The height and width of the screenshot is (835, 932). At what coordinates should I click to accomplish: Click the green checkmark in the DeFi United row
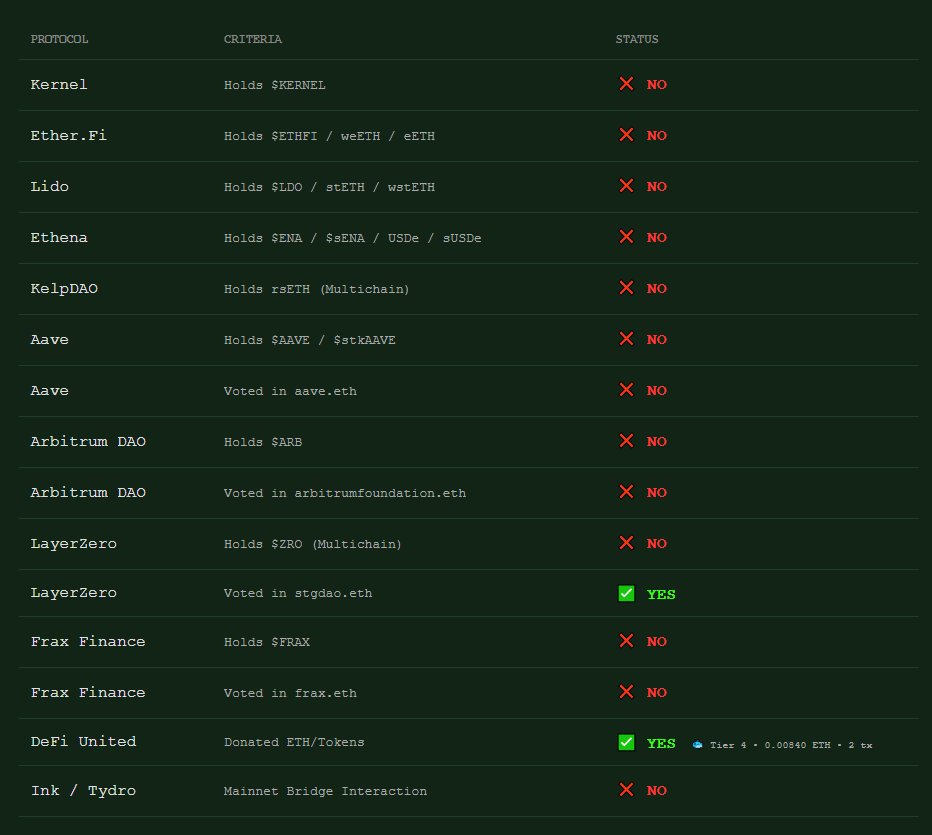(626, 743)
